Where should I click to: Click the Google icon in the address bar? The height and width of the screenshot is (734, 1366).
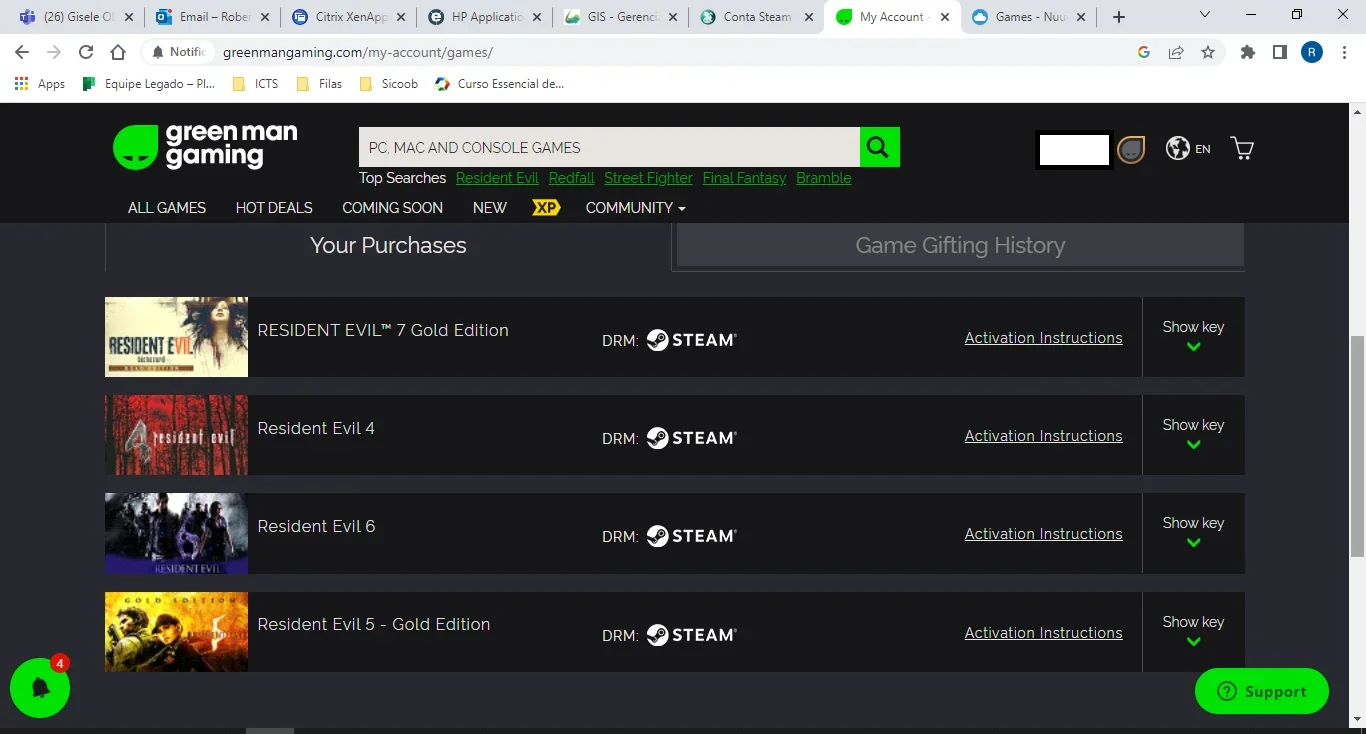[x=1144, y=52]
